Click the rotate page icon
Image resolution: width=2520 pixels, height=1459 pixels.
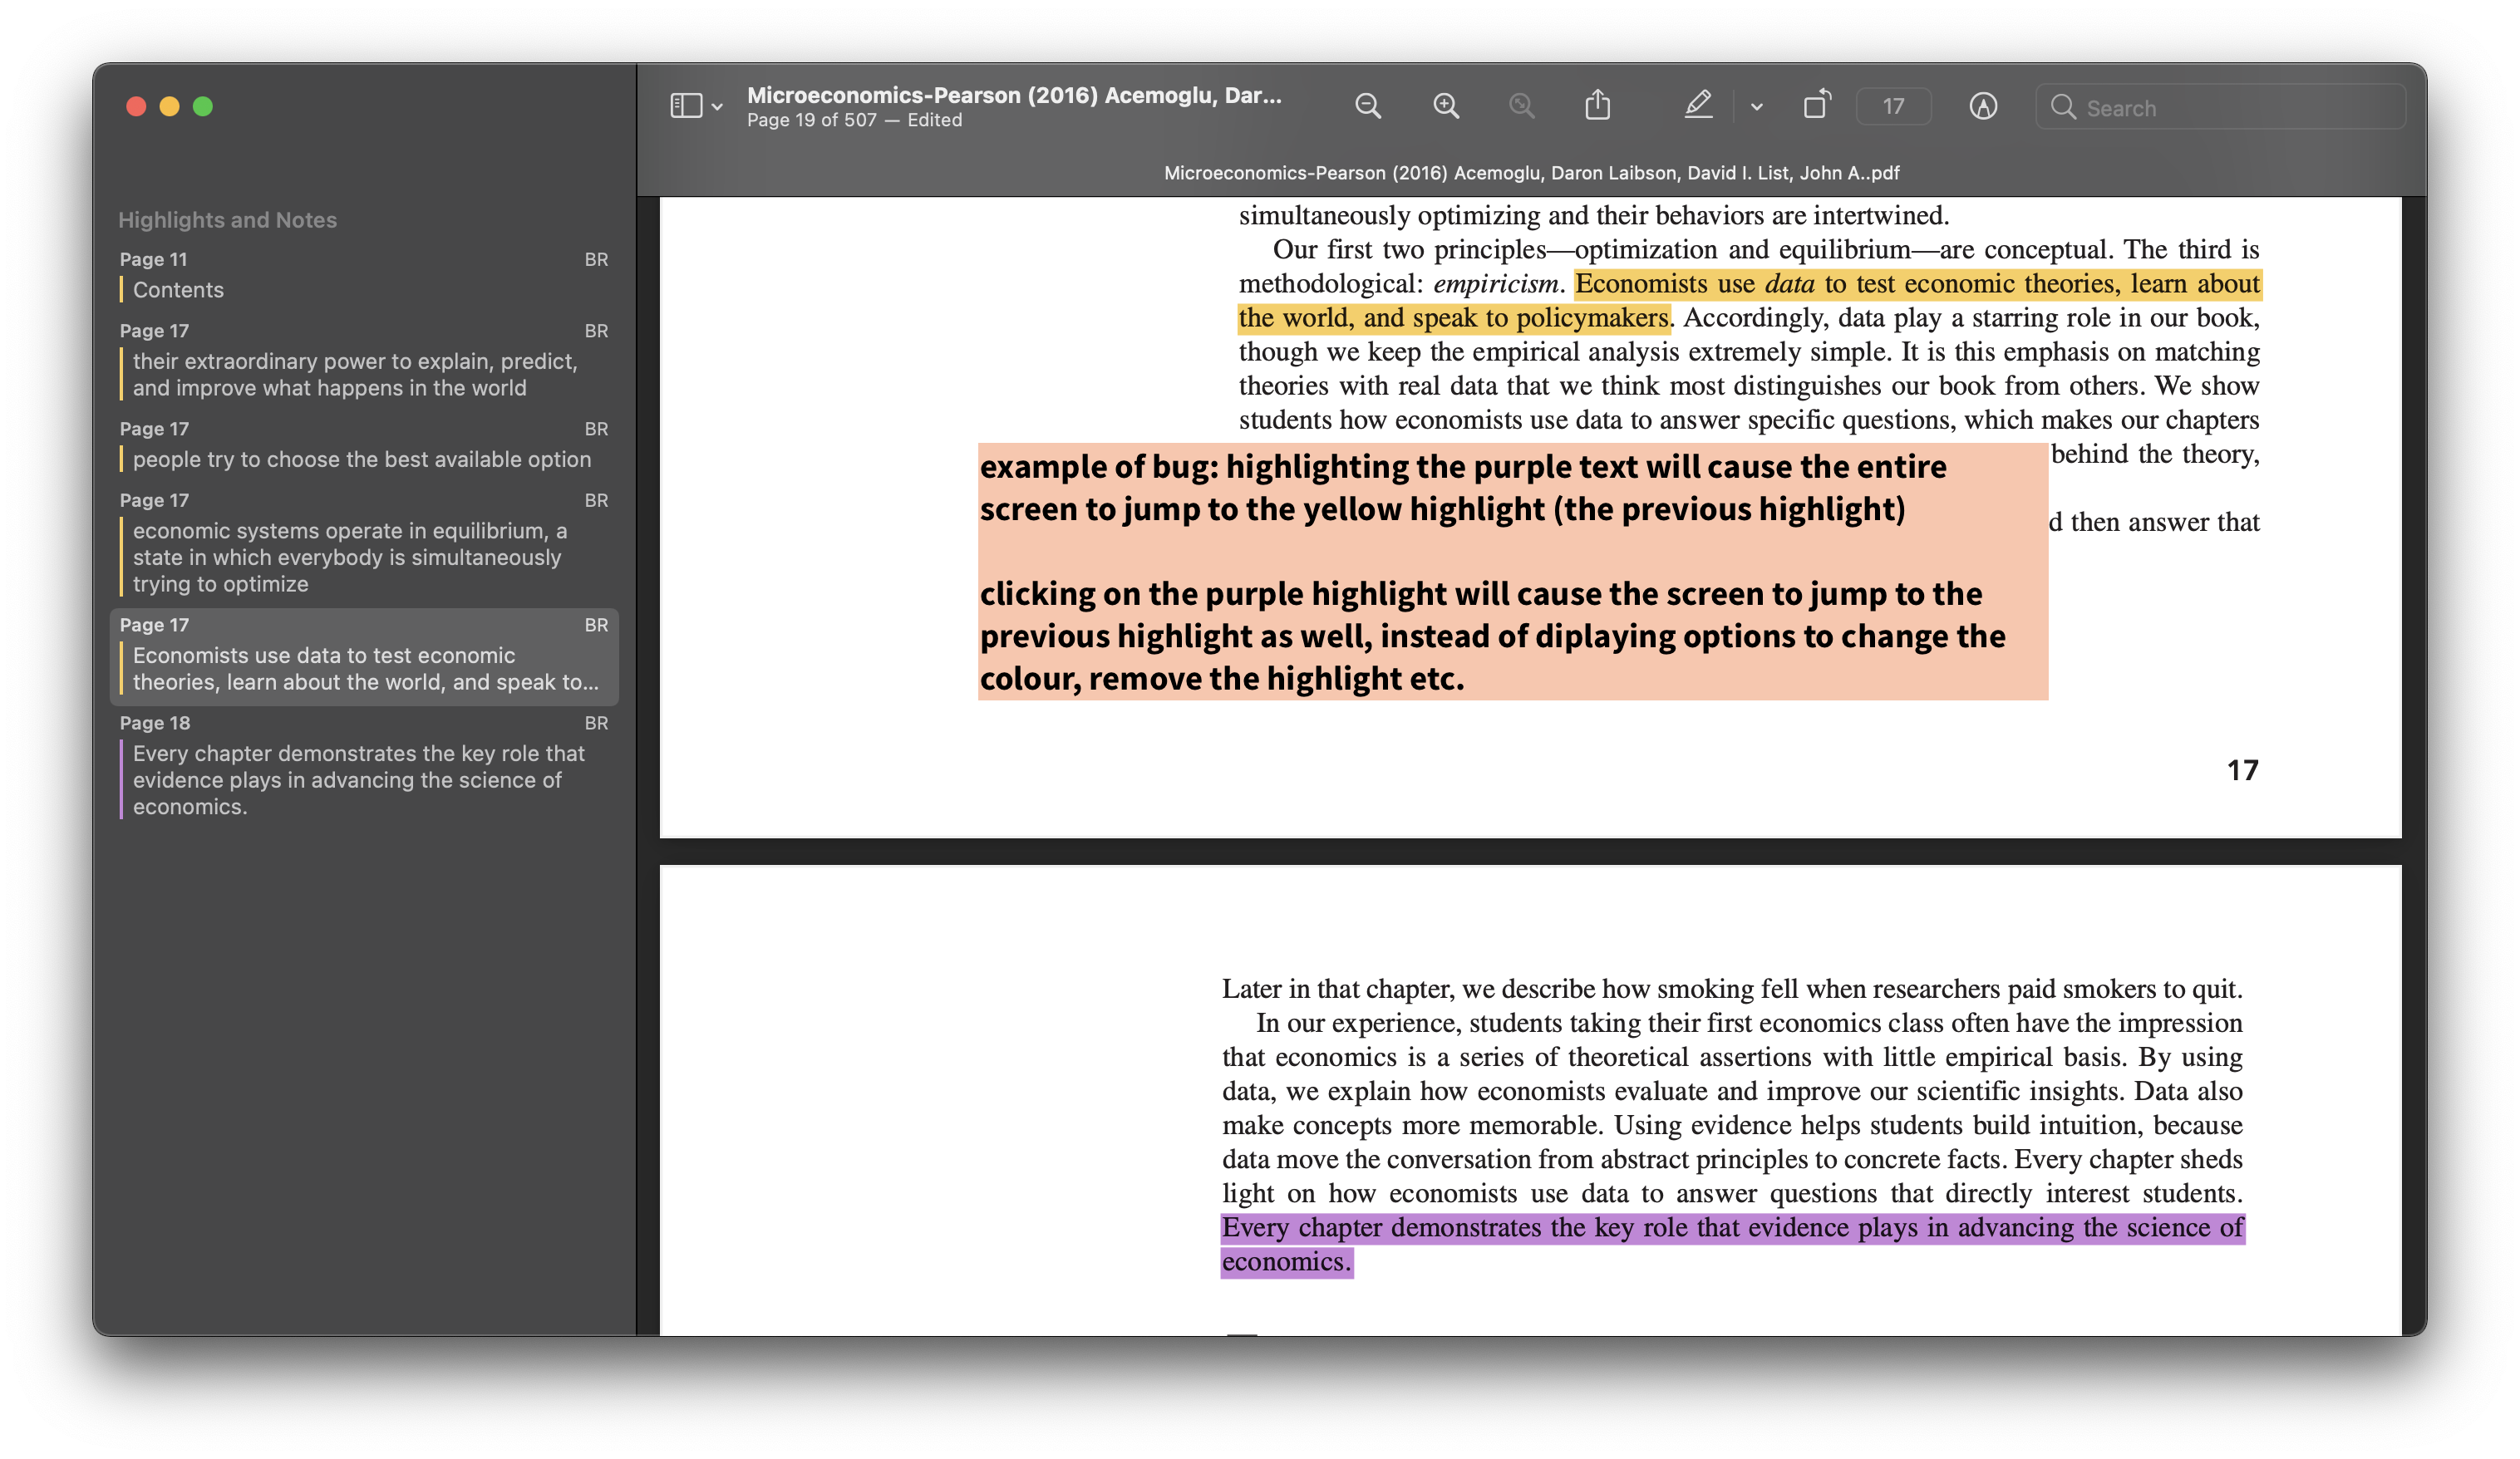(1816, 105)
